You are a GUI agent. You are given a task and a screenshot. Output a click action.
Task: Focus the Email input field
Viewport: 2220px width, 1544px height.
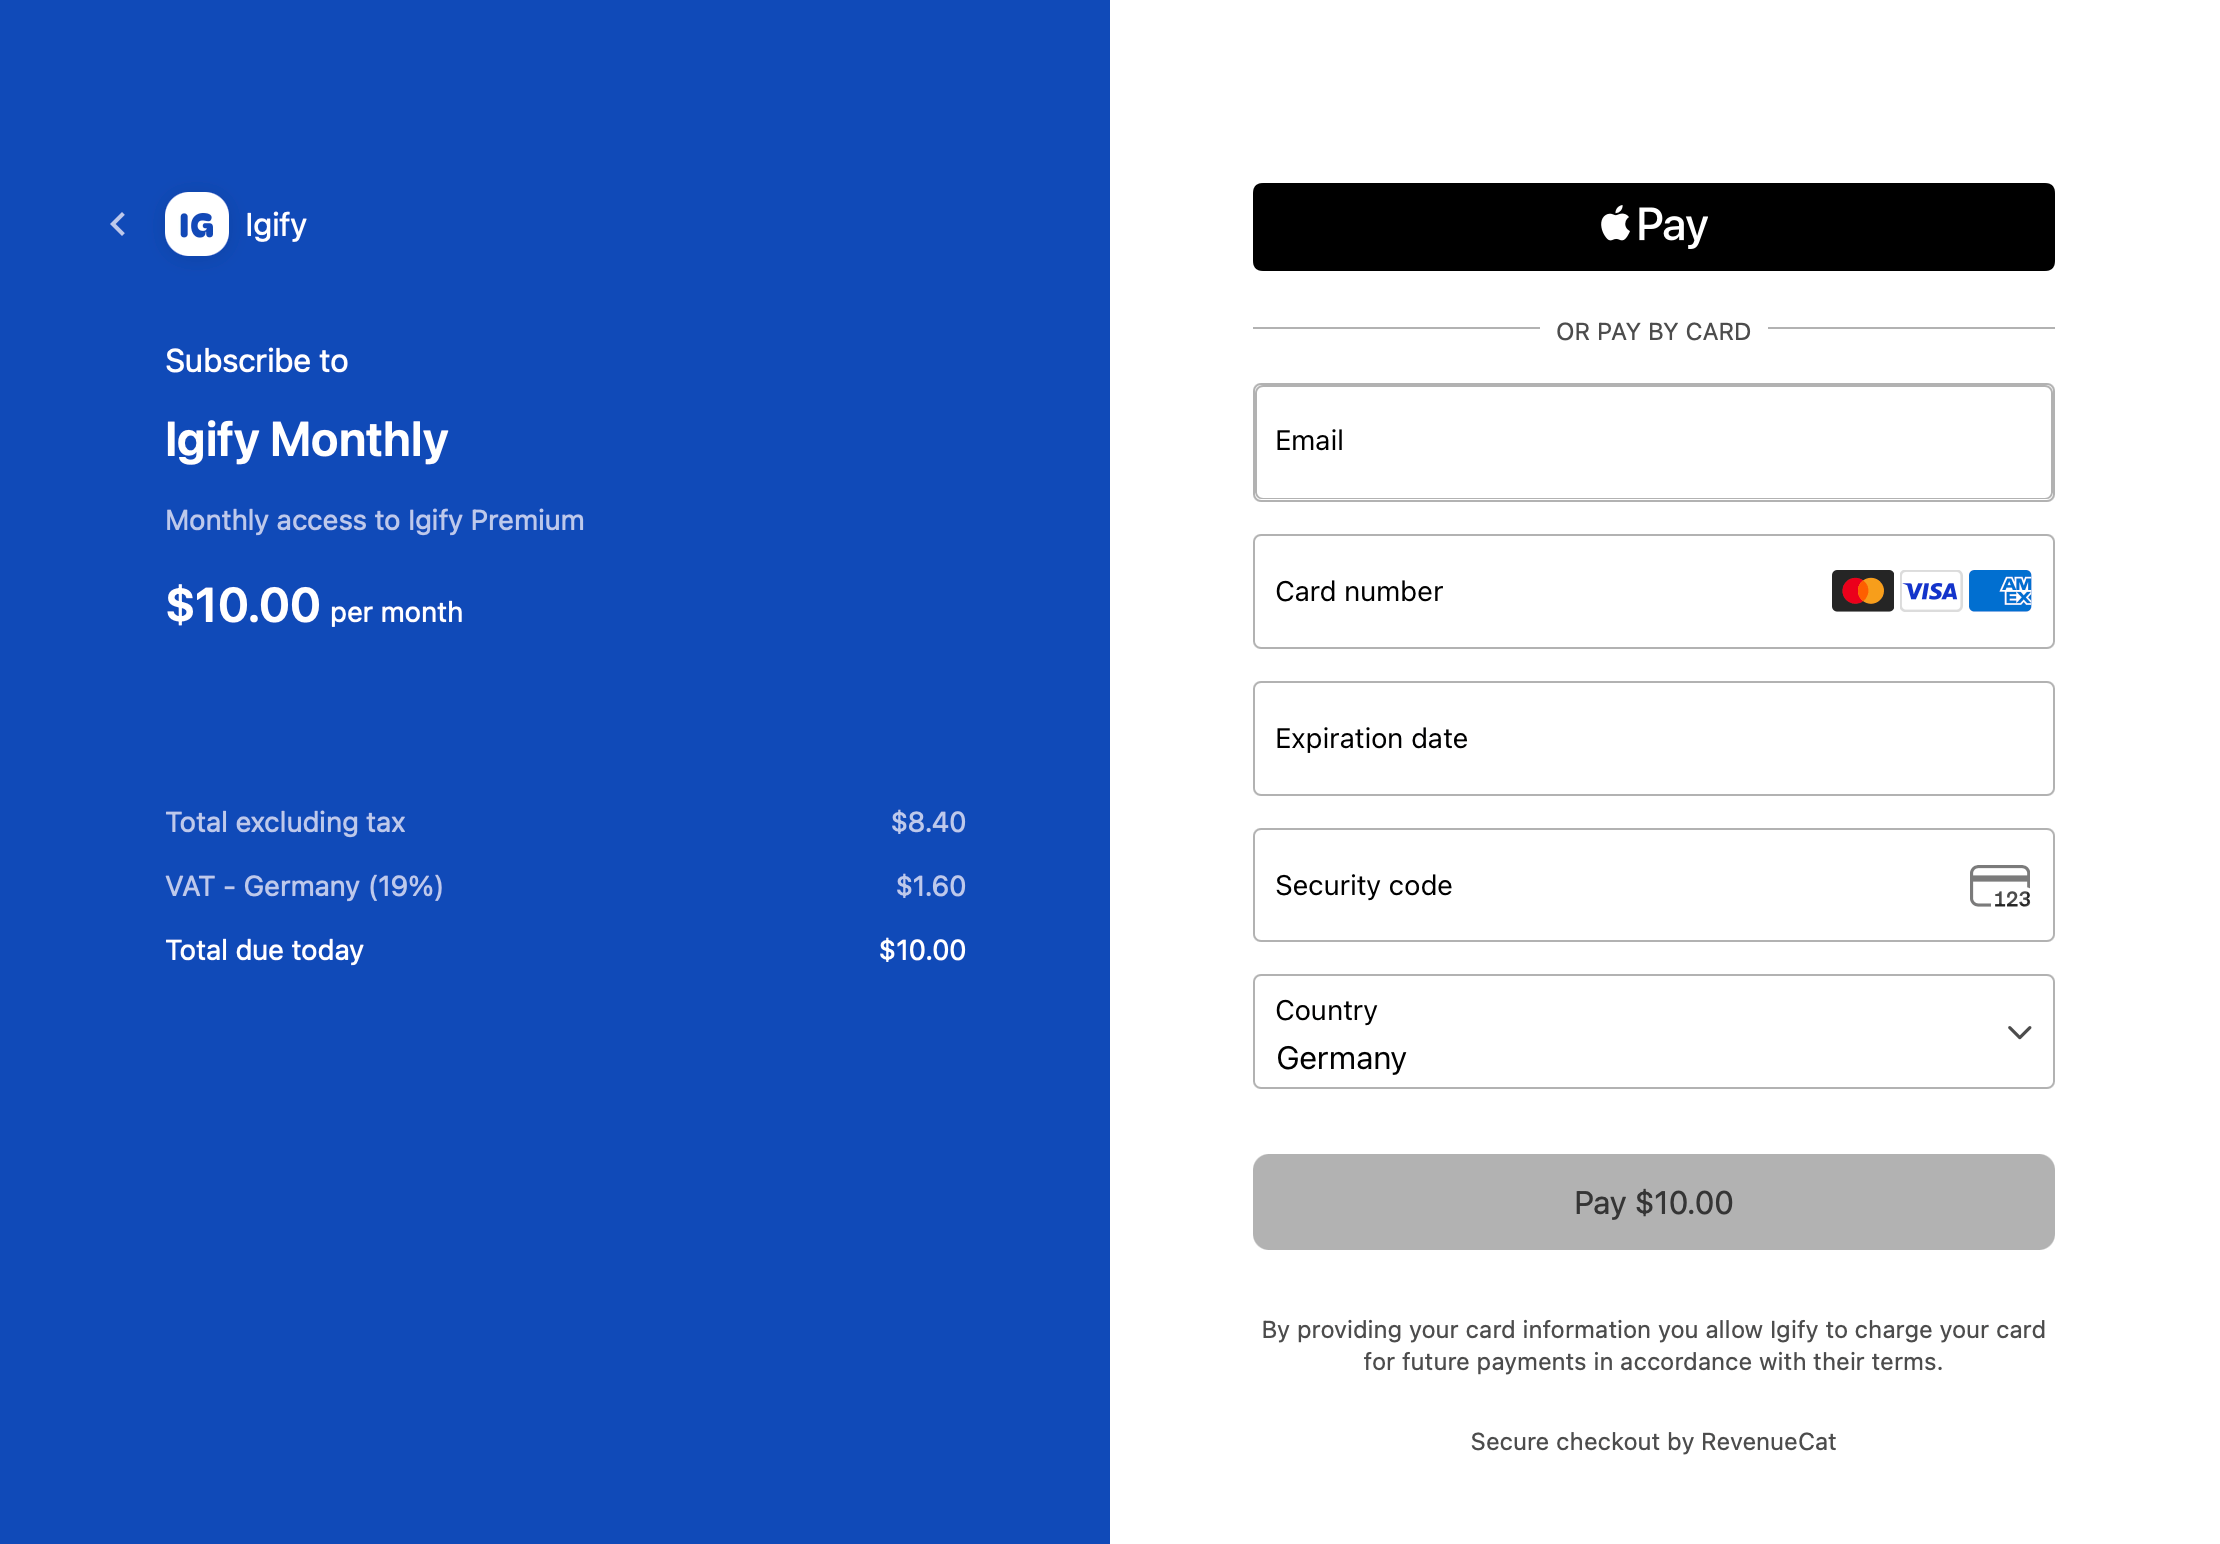1653,442
